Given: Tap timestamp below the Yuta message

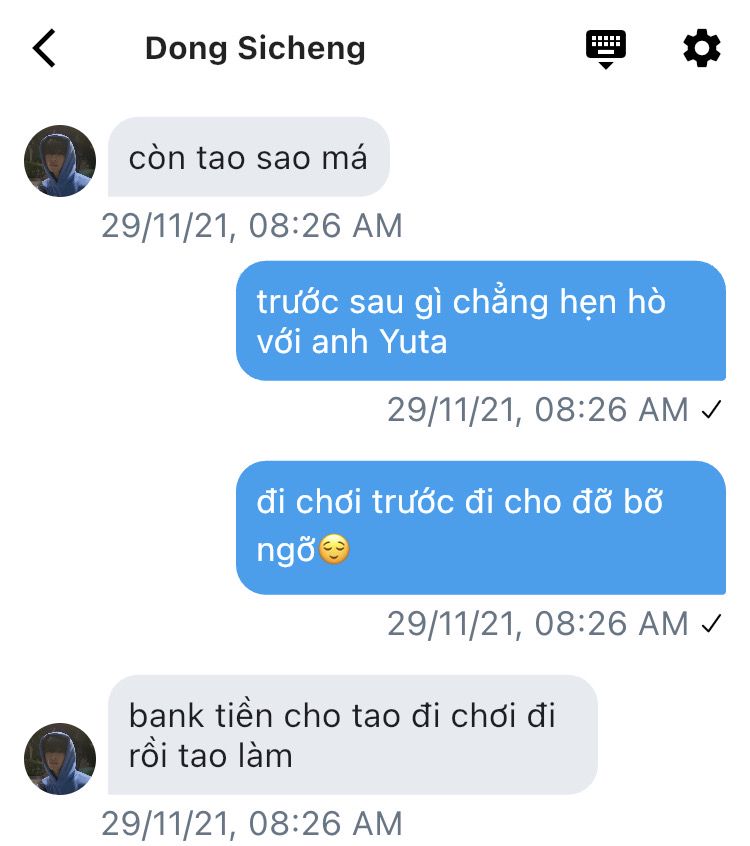Looking at the screenshot, I should 538,410.
